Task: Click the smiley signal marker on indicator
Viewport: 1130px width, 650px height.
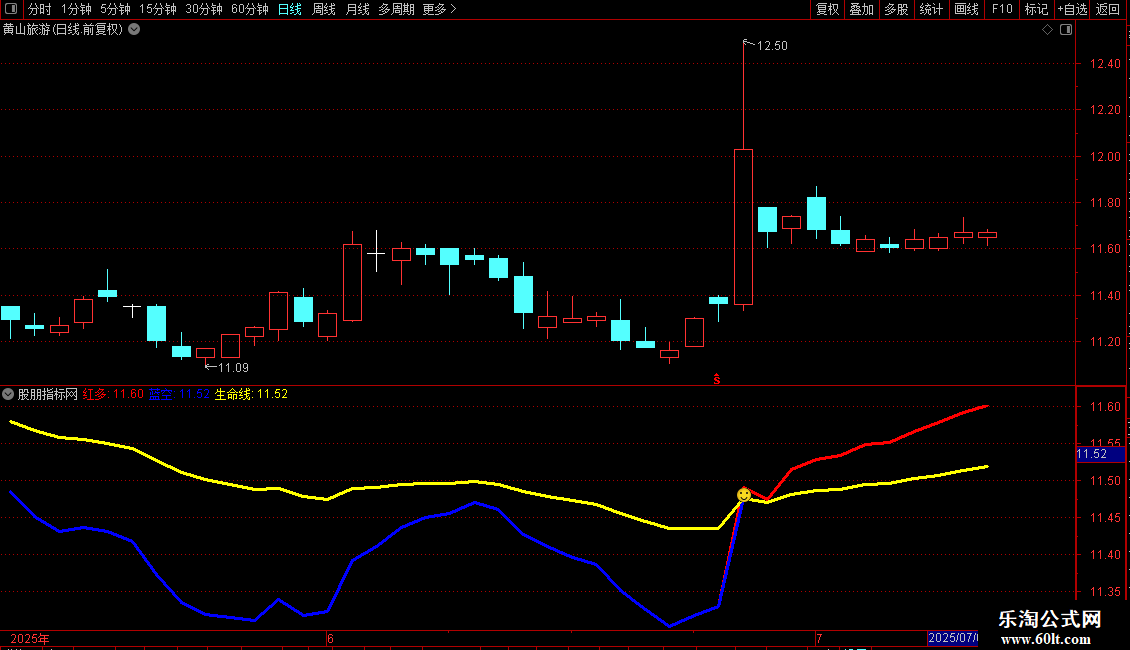Action: pyautogui.click(x=744, y=494)
